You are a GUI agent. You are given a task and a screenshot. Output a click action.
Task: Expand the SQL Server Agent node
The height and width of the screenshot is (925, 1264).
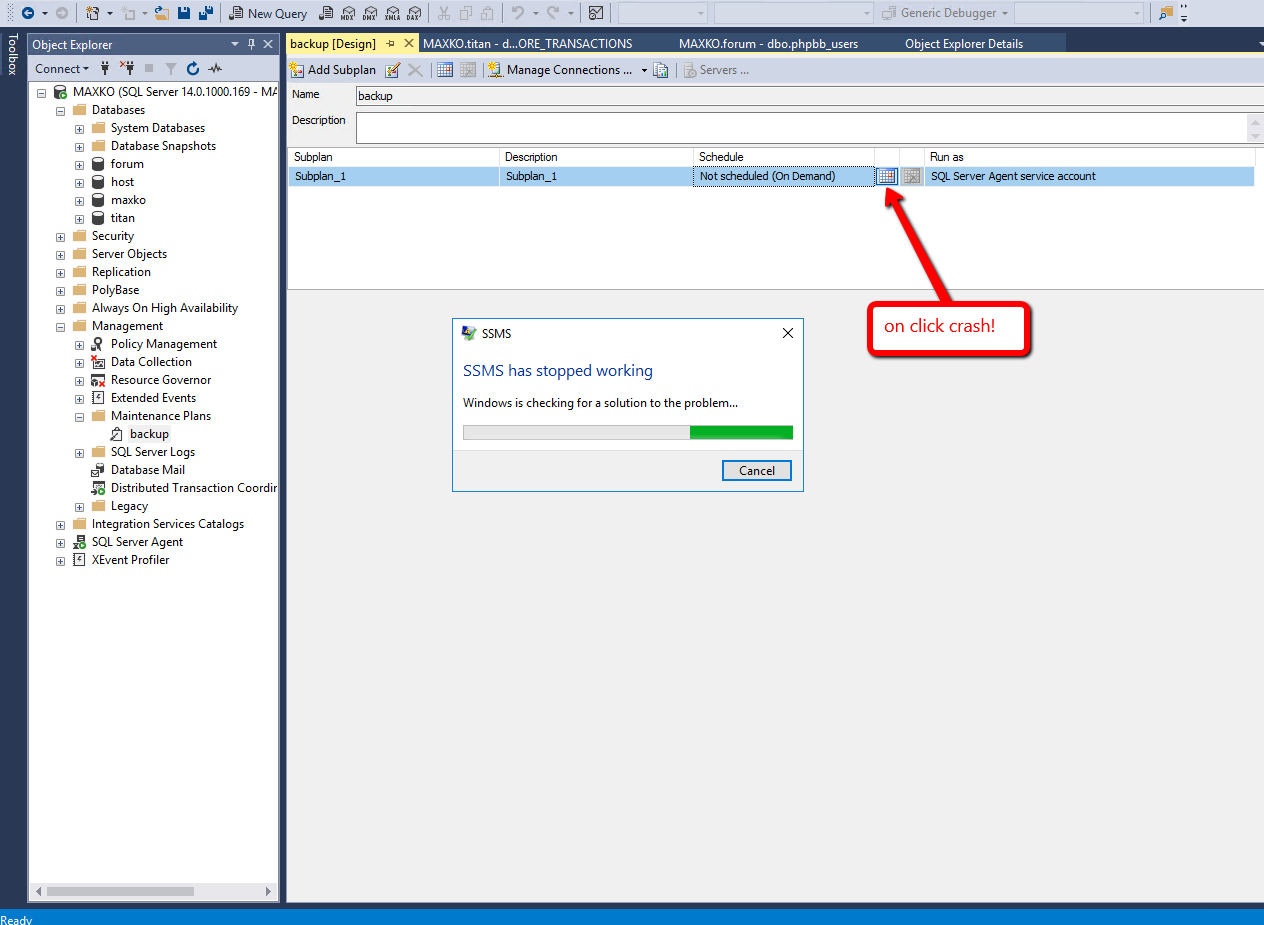[61, 542]
